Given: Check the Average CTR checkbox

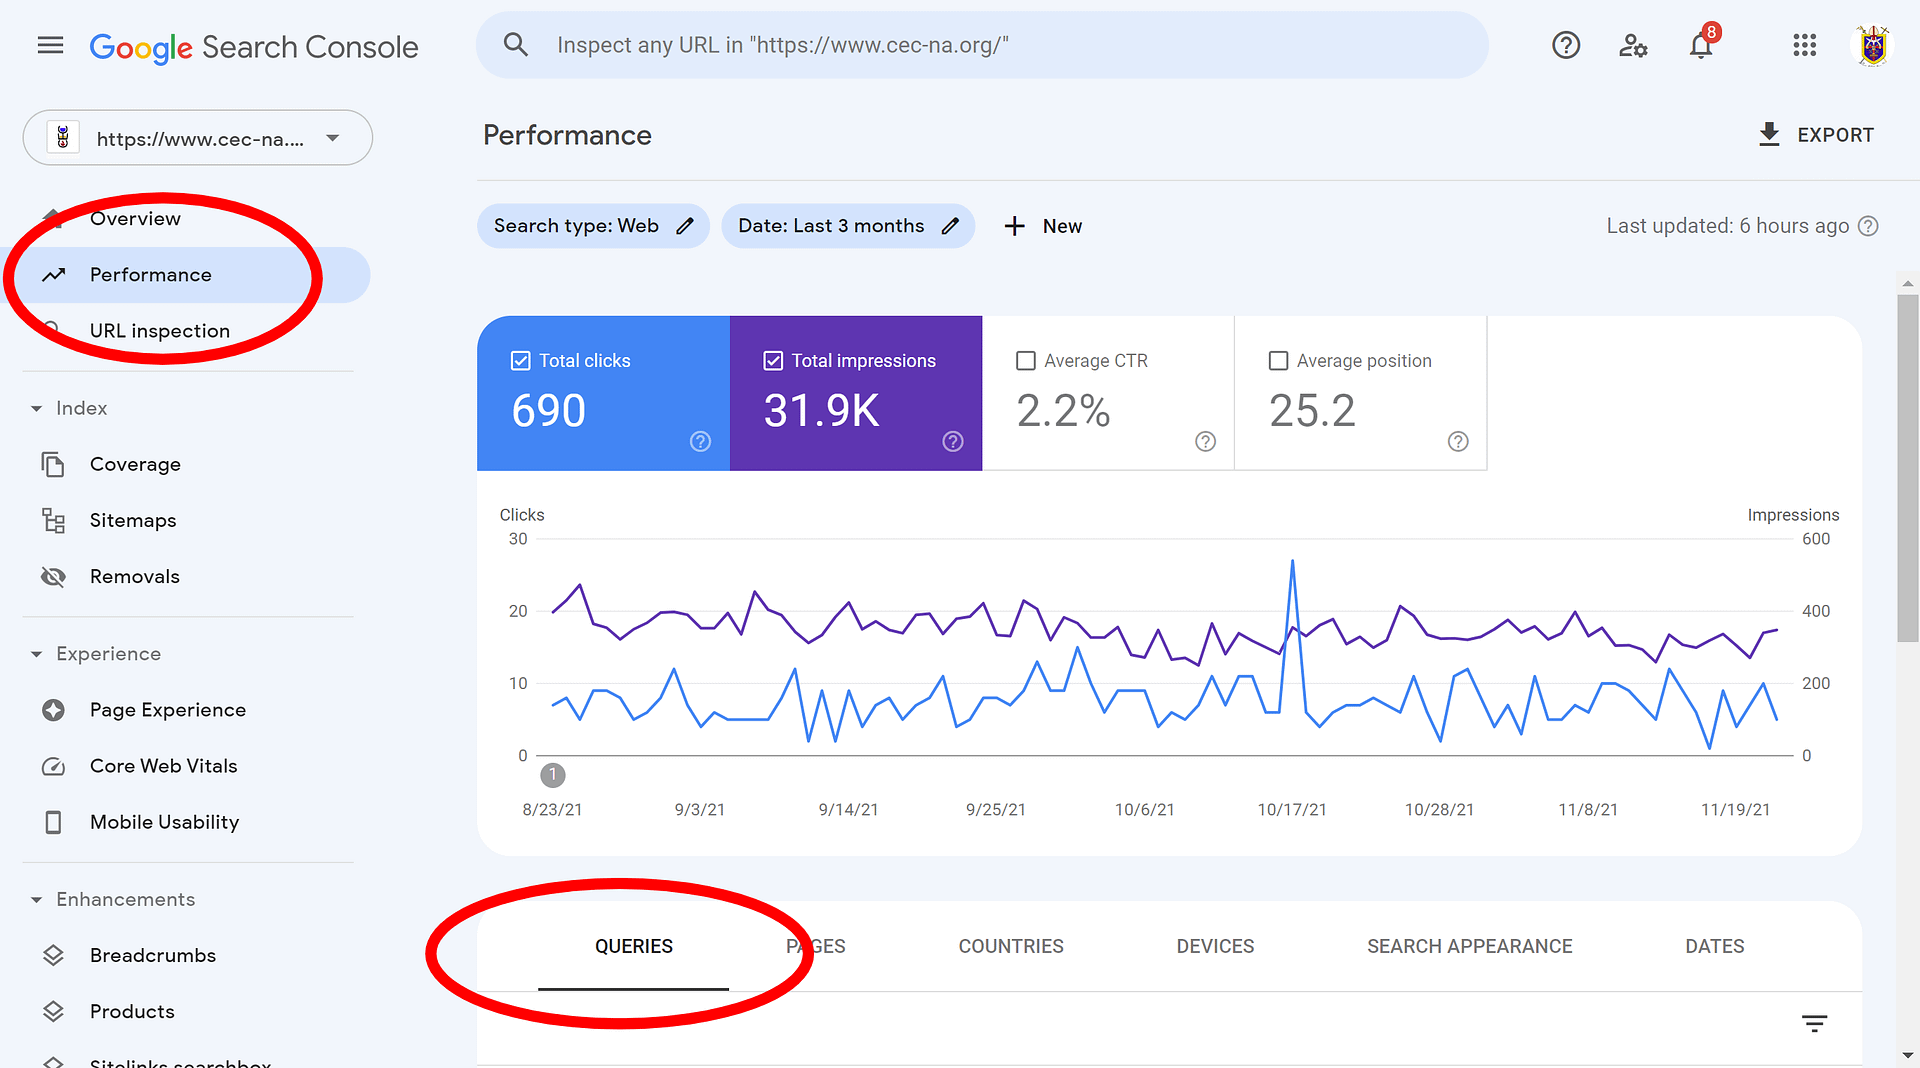Looking at the screenshot, I should point(1025,361).
